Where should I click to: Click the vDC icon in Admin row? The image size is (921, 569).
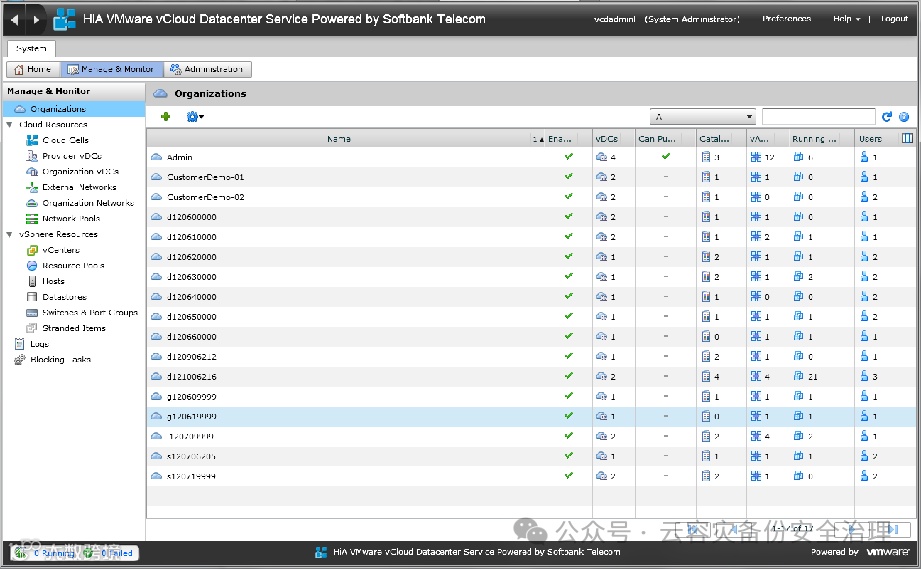pos(601,157)
